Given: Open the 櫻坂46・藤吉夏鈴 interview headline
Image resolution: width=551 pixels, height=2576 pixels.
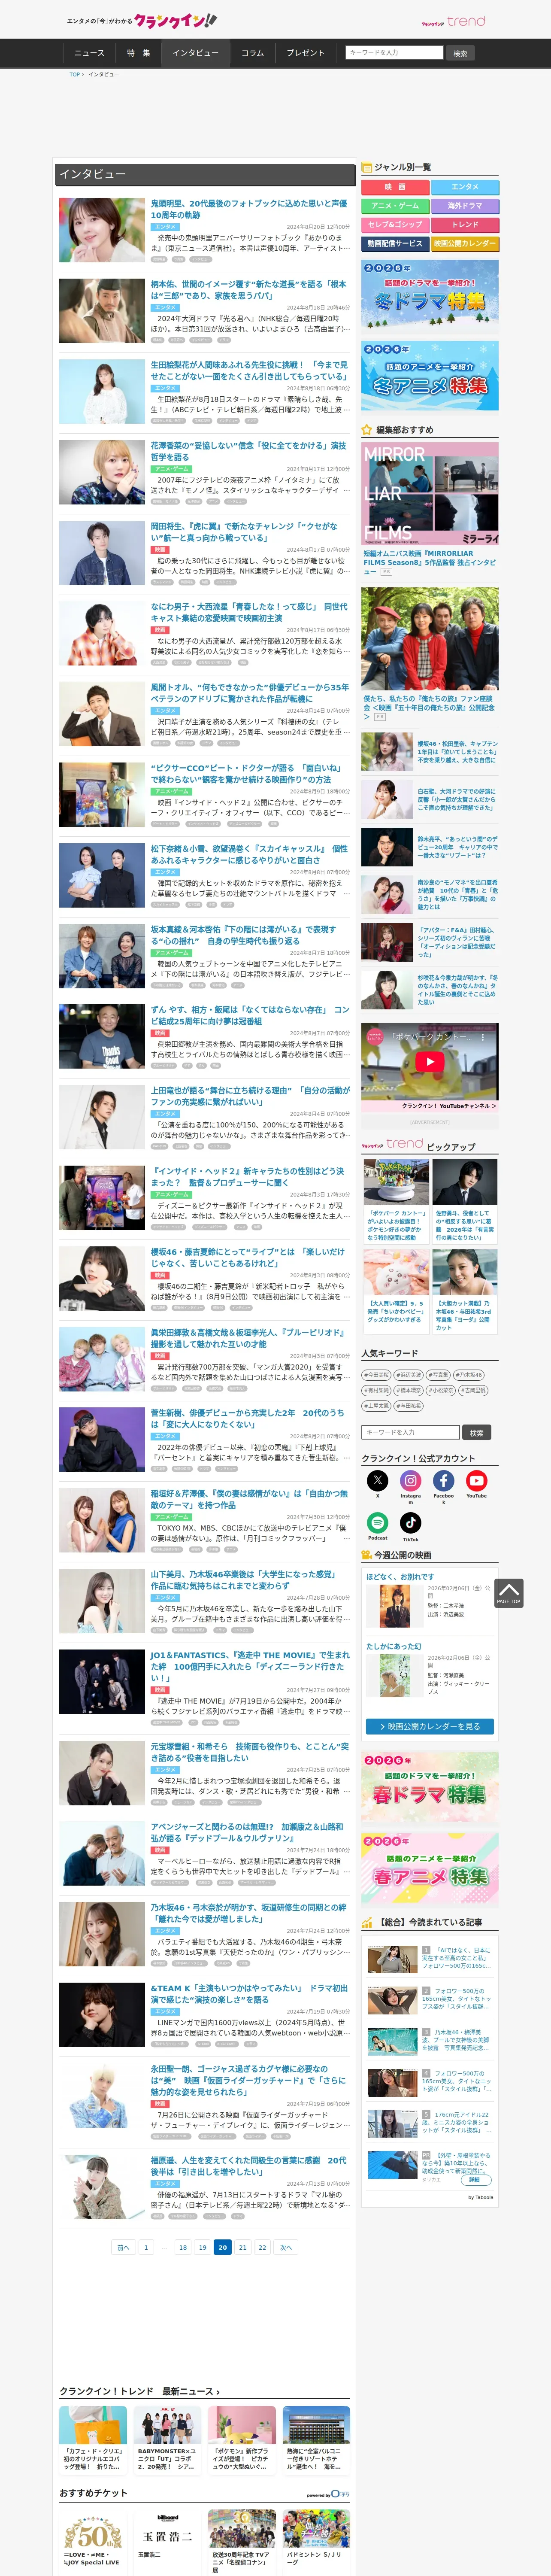Looking at the screenshot, I should click(249, 1258).
